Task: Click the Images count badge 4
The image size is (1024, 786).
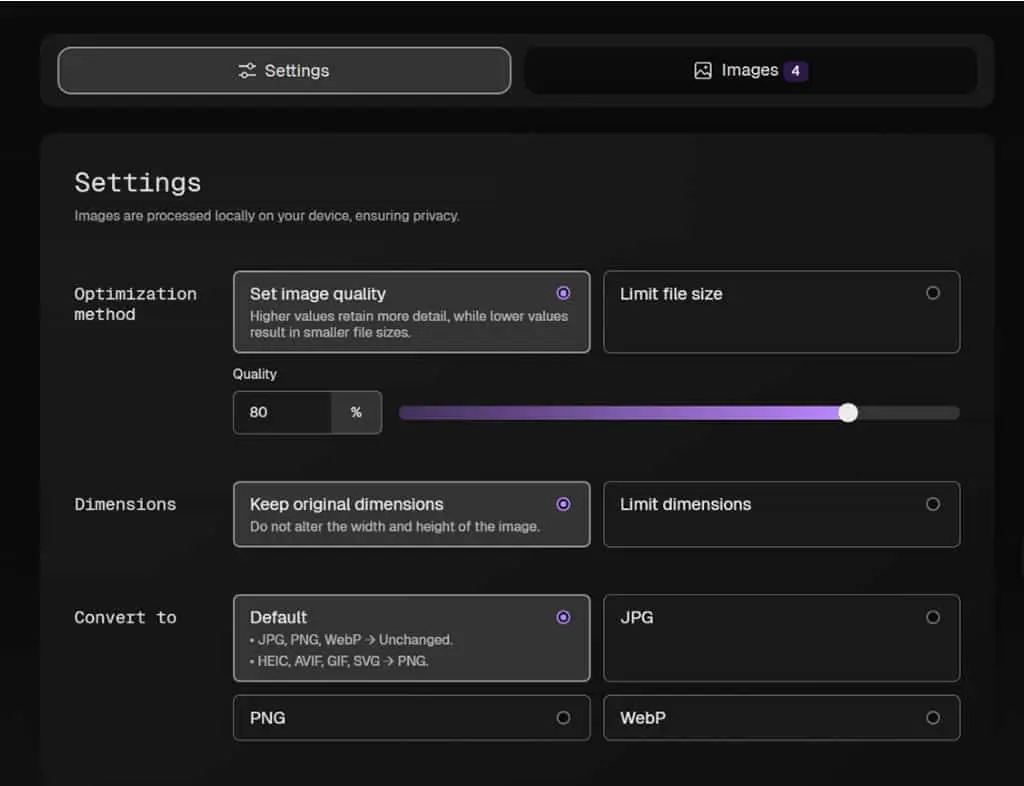Action: click(x=795, y=71)
